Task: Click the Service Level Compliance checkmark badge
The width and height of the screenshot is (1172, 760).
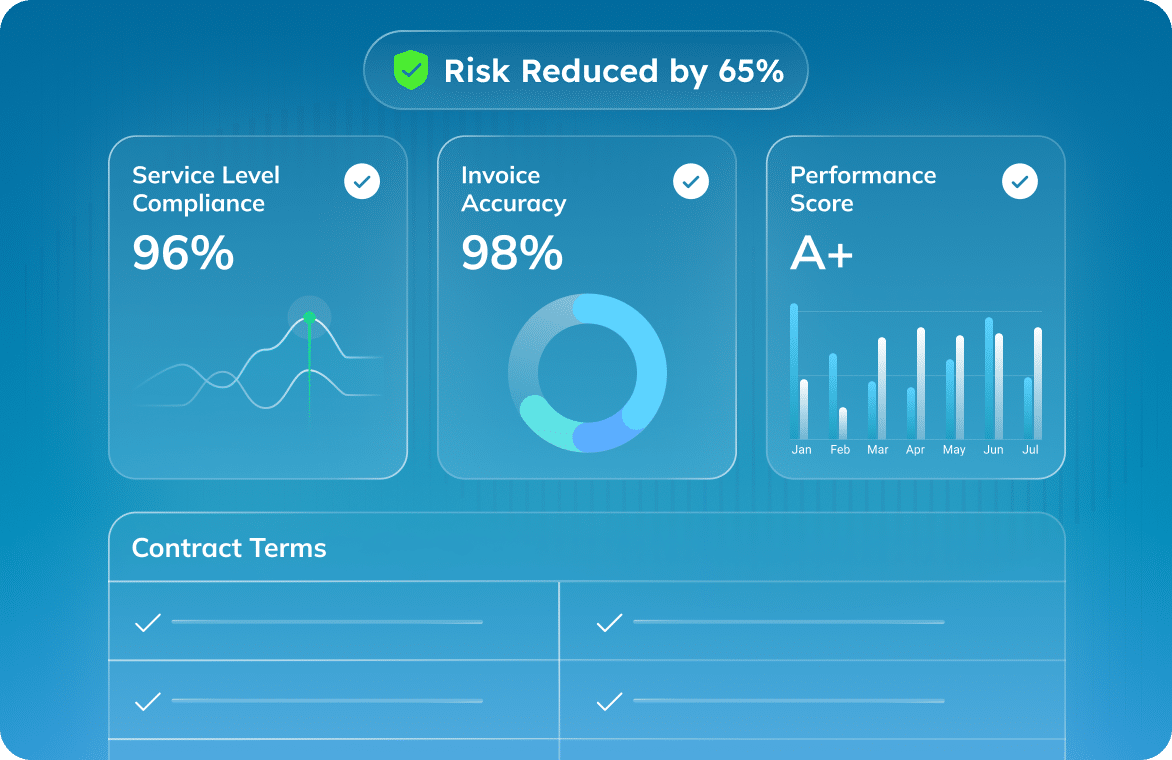Action: point(362,182)
